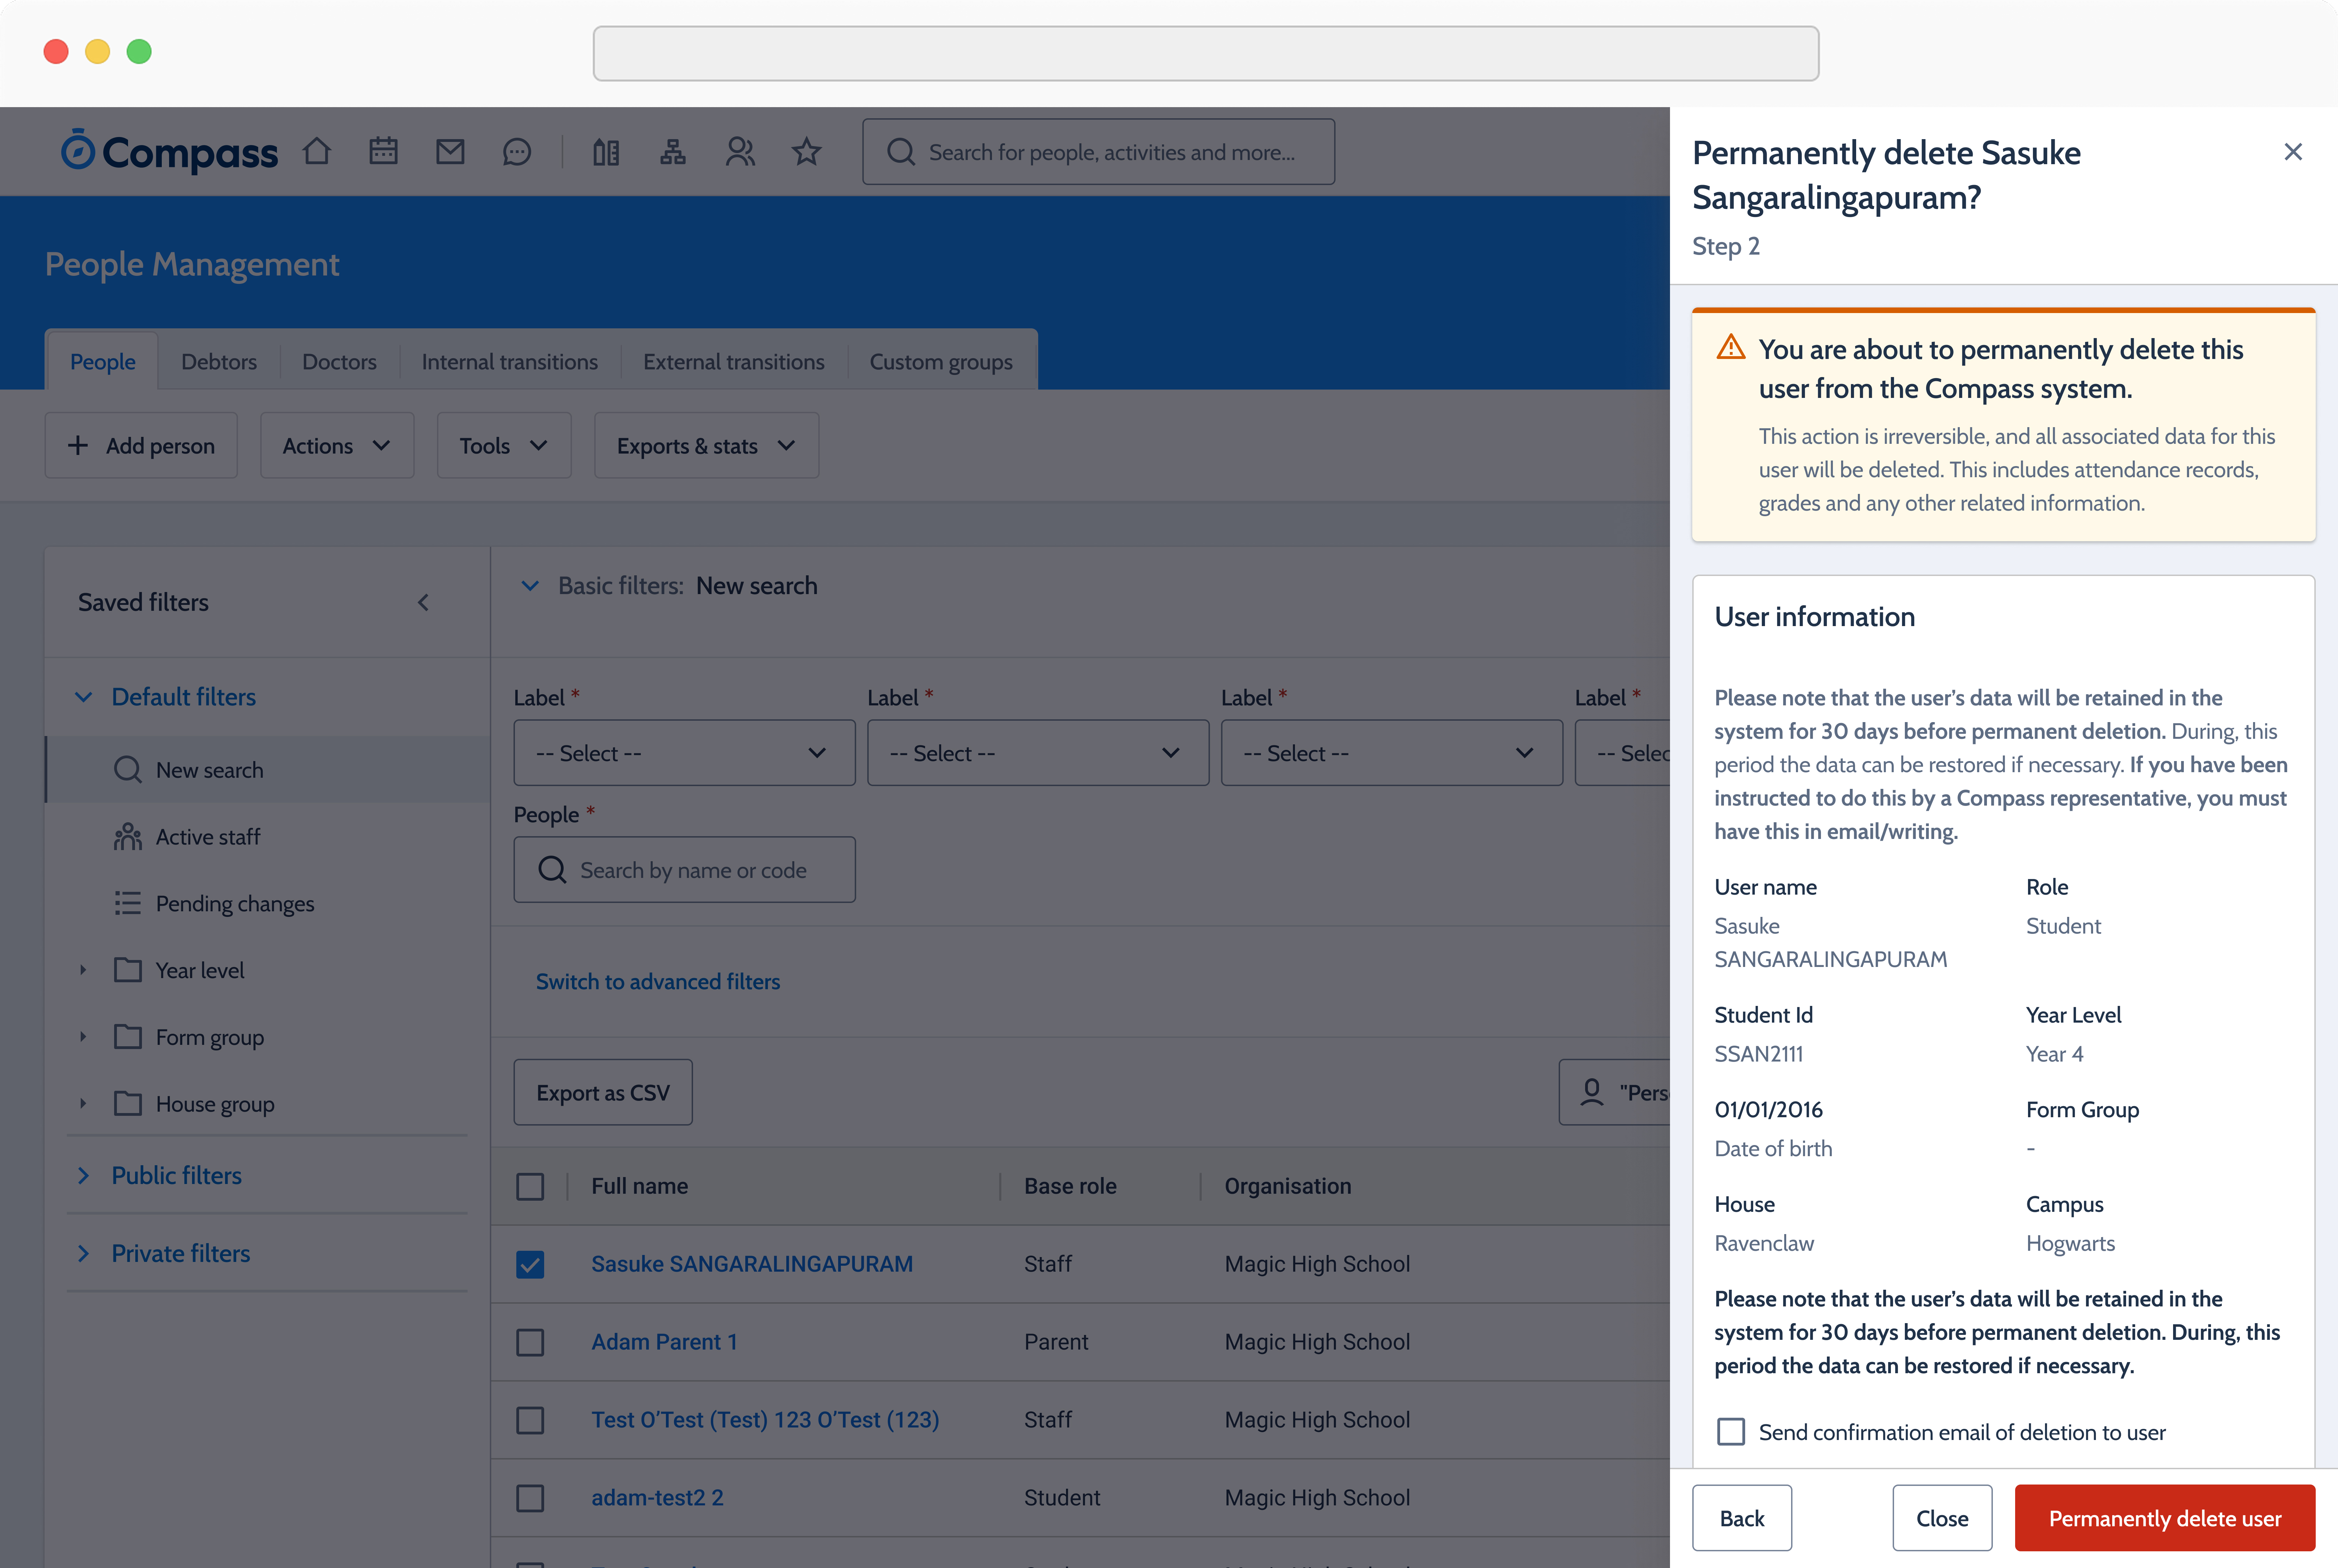Click the Search for people, activities field
Viewport: 2338px width, 1568px height.
point(1099,152)
